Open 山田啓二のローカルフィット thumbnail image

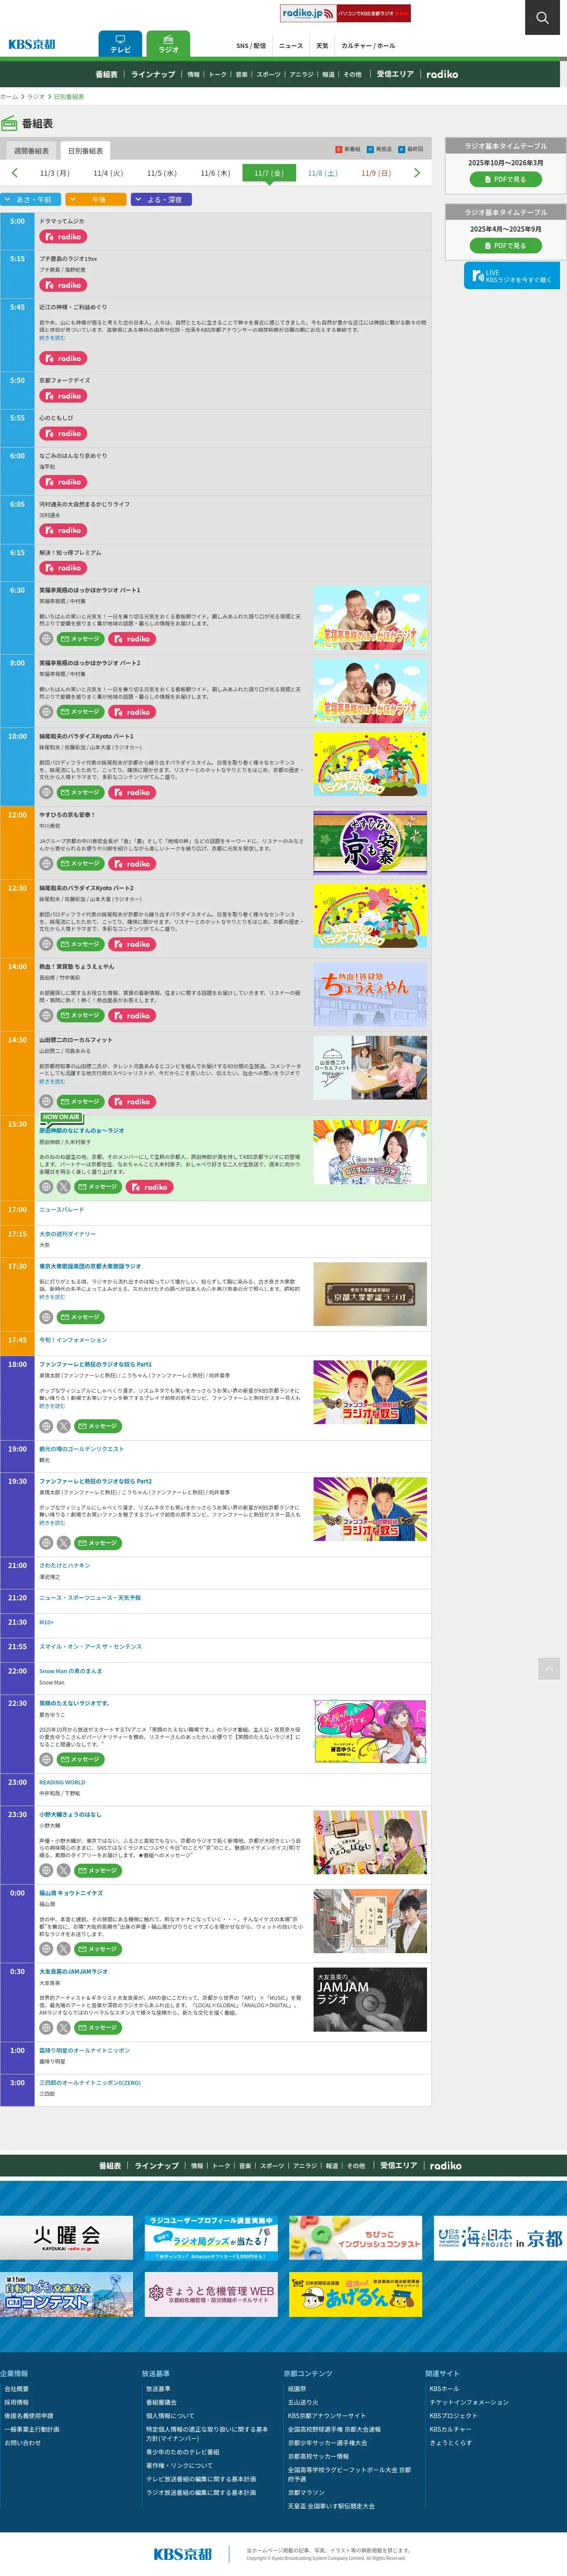[x=370, y=1068]
